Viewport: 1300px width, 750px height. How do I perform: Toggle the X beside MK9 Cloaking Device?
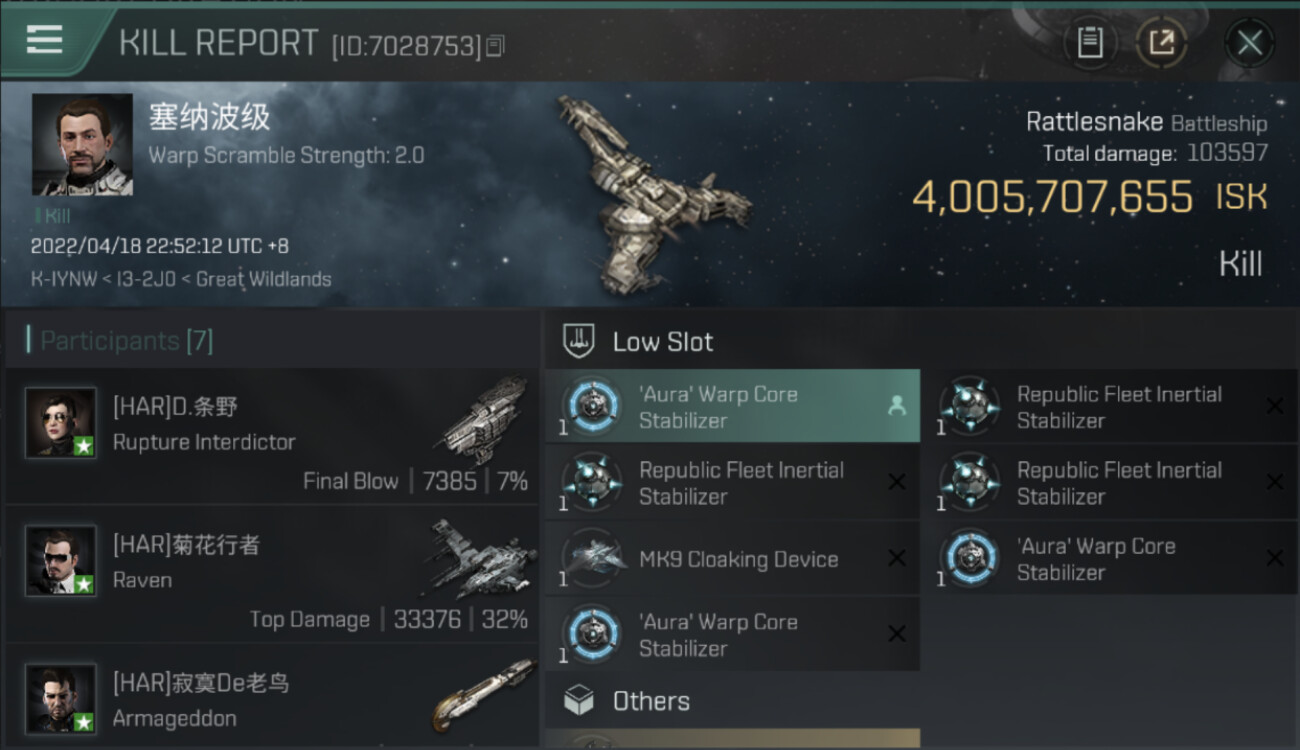896,559
